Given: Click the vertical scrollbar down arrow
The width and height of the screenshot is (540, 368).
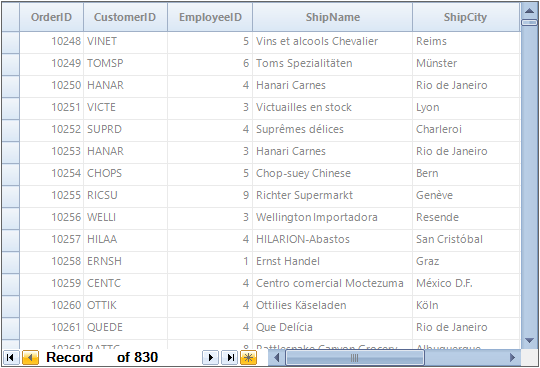Looking at the screenshot, I should [x=529, y=341].
